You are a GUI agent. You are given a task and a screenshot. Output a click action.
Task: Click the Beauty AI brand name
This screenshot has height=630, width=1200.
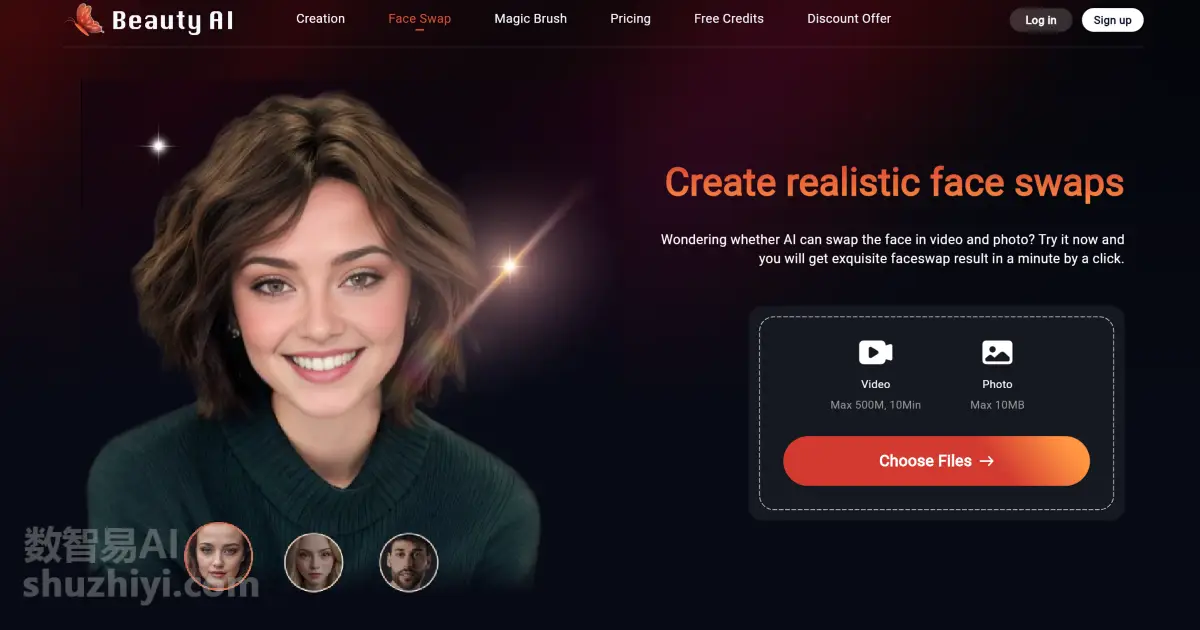172,21
